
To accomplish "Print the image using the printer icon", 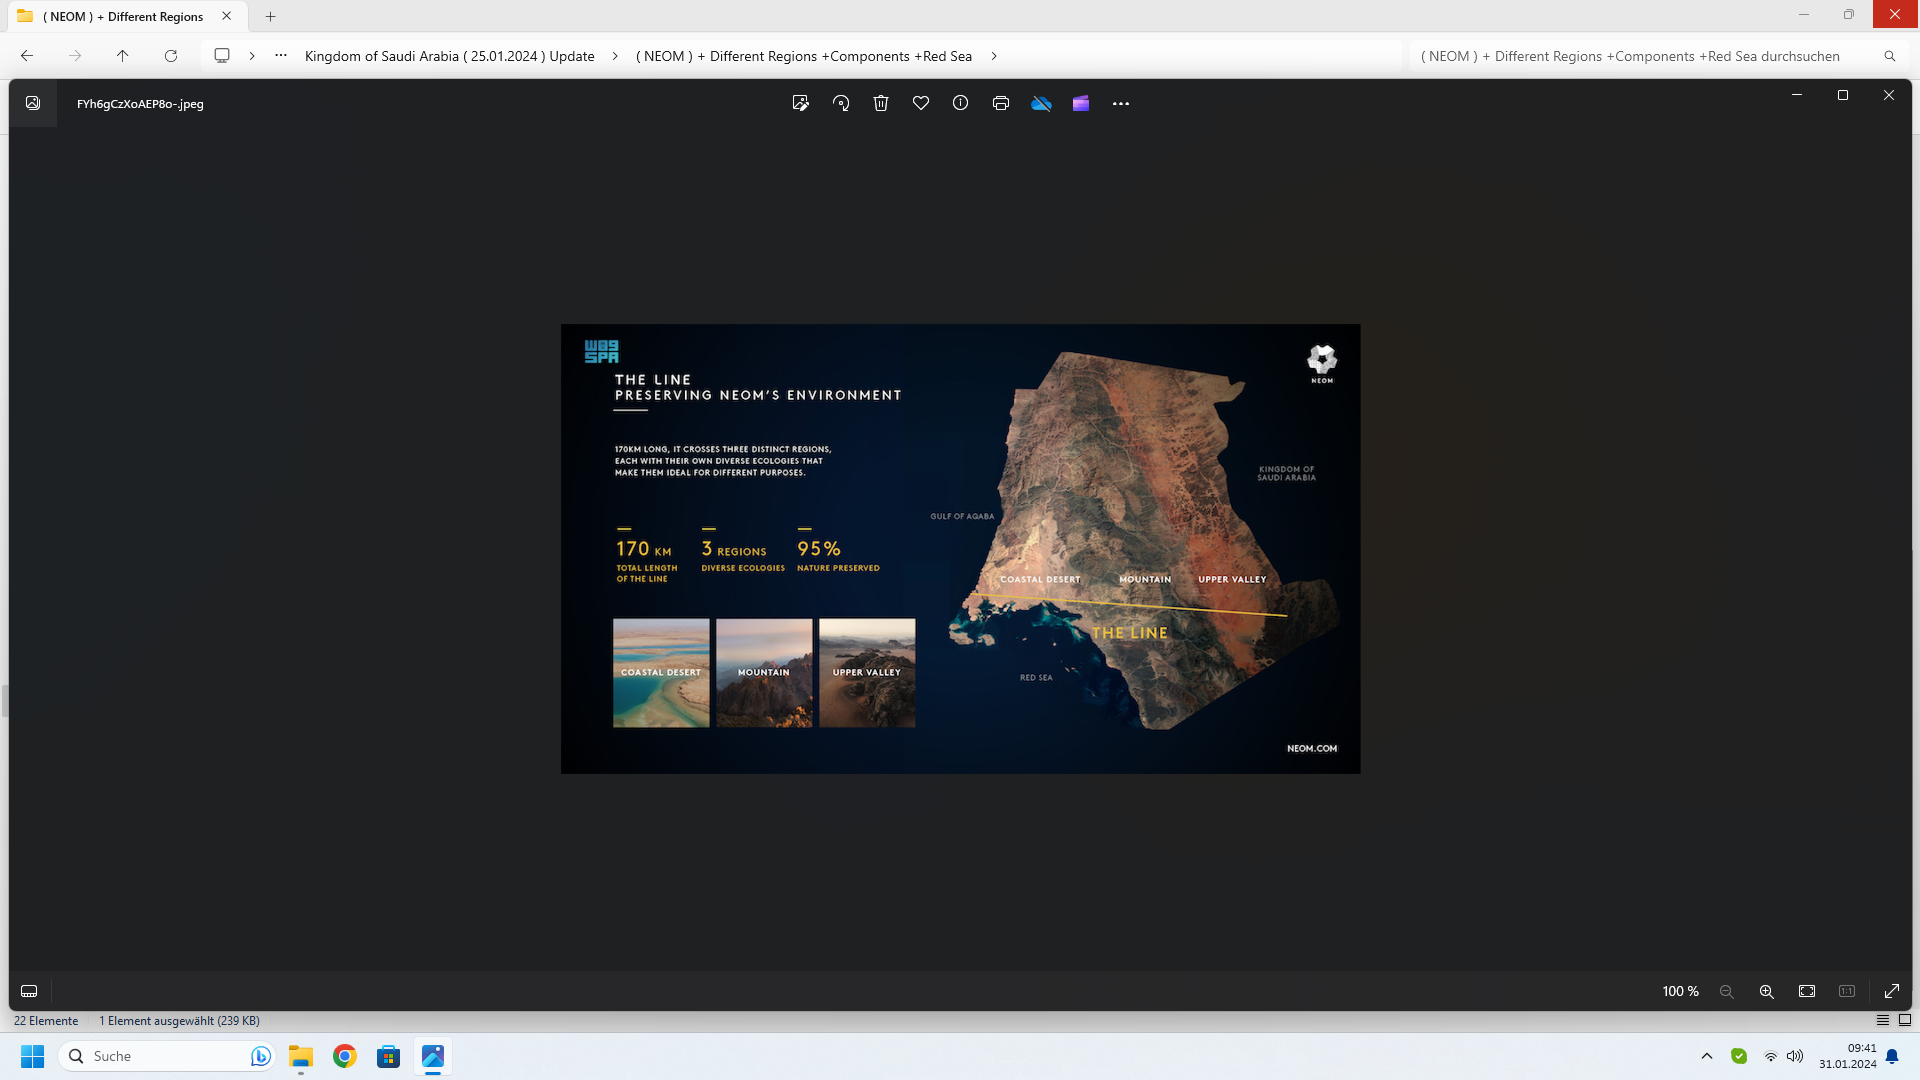I will click(1001, 103).
